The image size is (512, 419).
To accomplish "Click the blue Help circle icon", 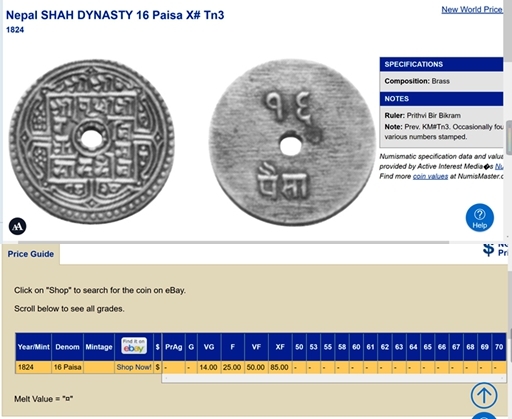I will pos(480,218).
